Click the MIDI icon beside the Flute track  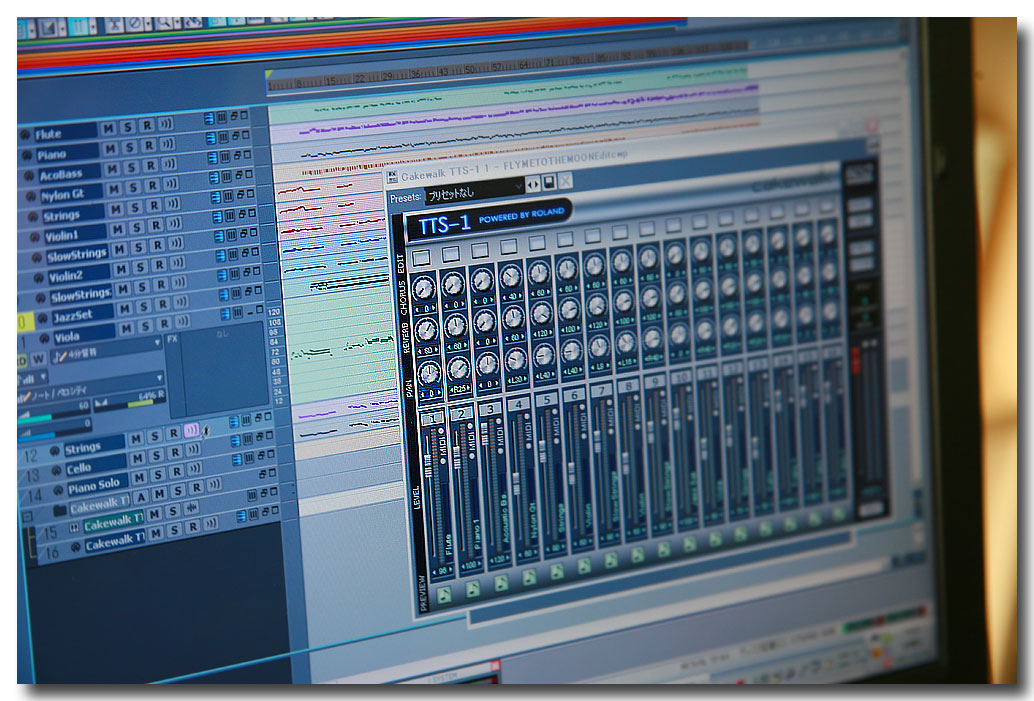(26, 135)
